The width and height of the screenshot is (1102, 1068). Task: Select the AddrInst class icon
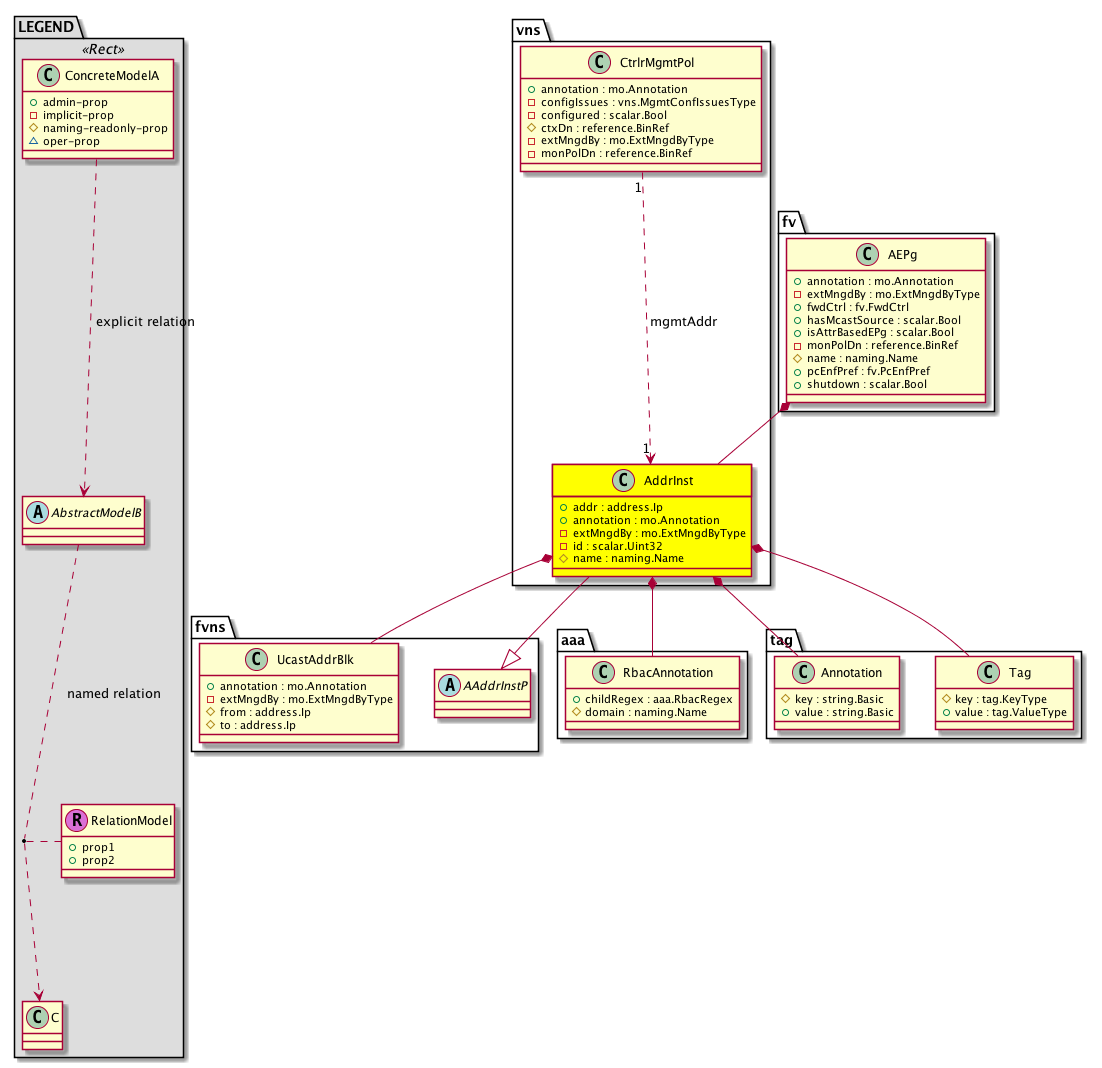click(625, 481)
